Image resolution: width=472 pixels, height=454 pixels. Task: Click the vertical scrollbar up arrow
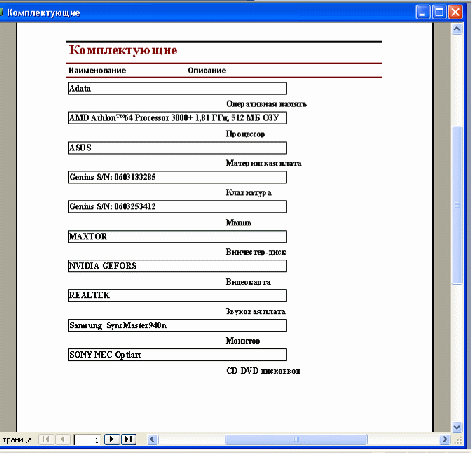pyautogui.click(x=457, y=29)
